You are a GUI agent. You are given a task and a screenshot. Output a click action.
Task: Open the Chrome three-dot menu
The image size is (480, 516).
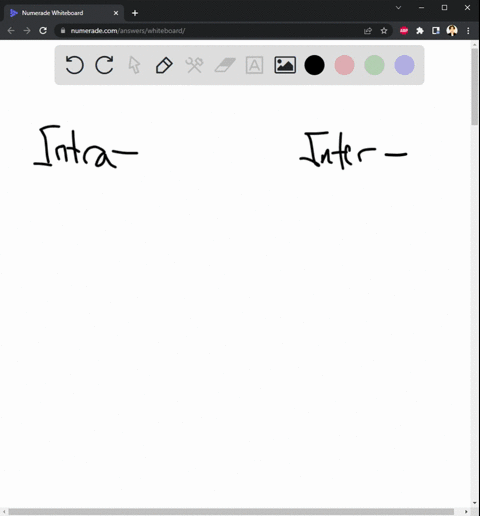coord(468,31)
